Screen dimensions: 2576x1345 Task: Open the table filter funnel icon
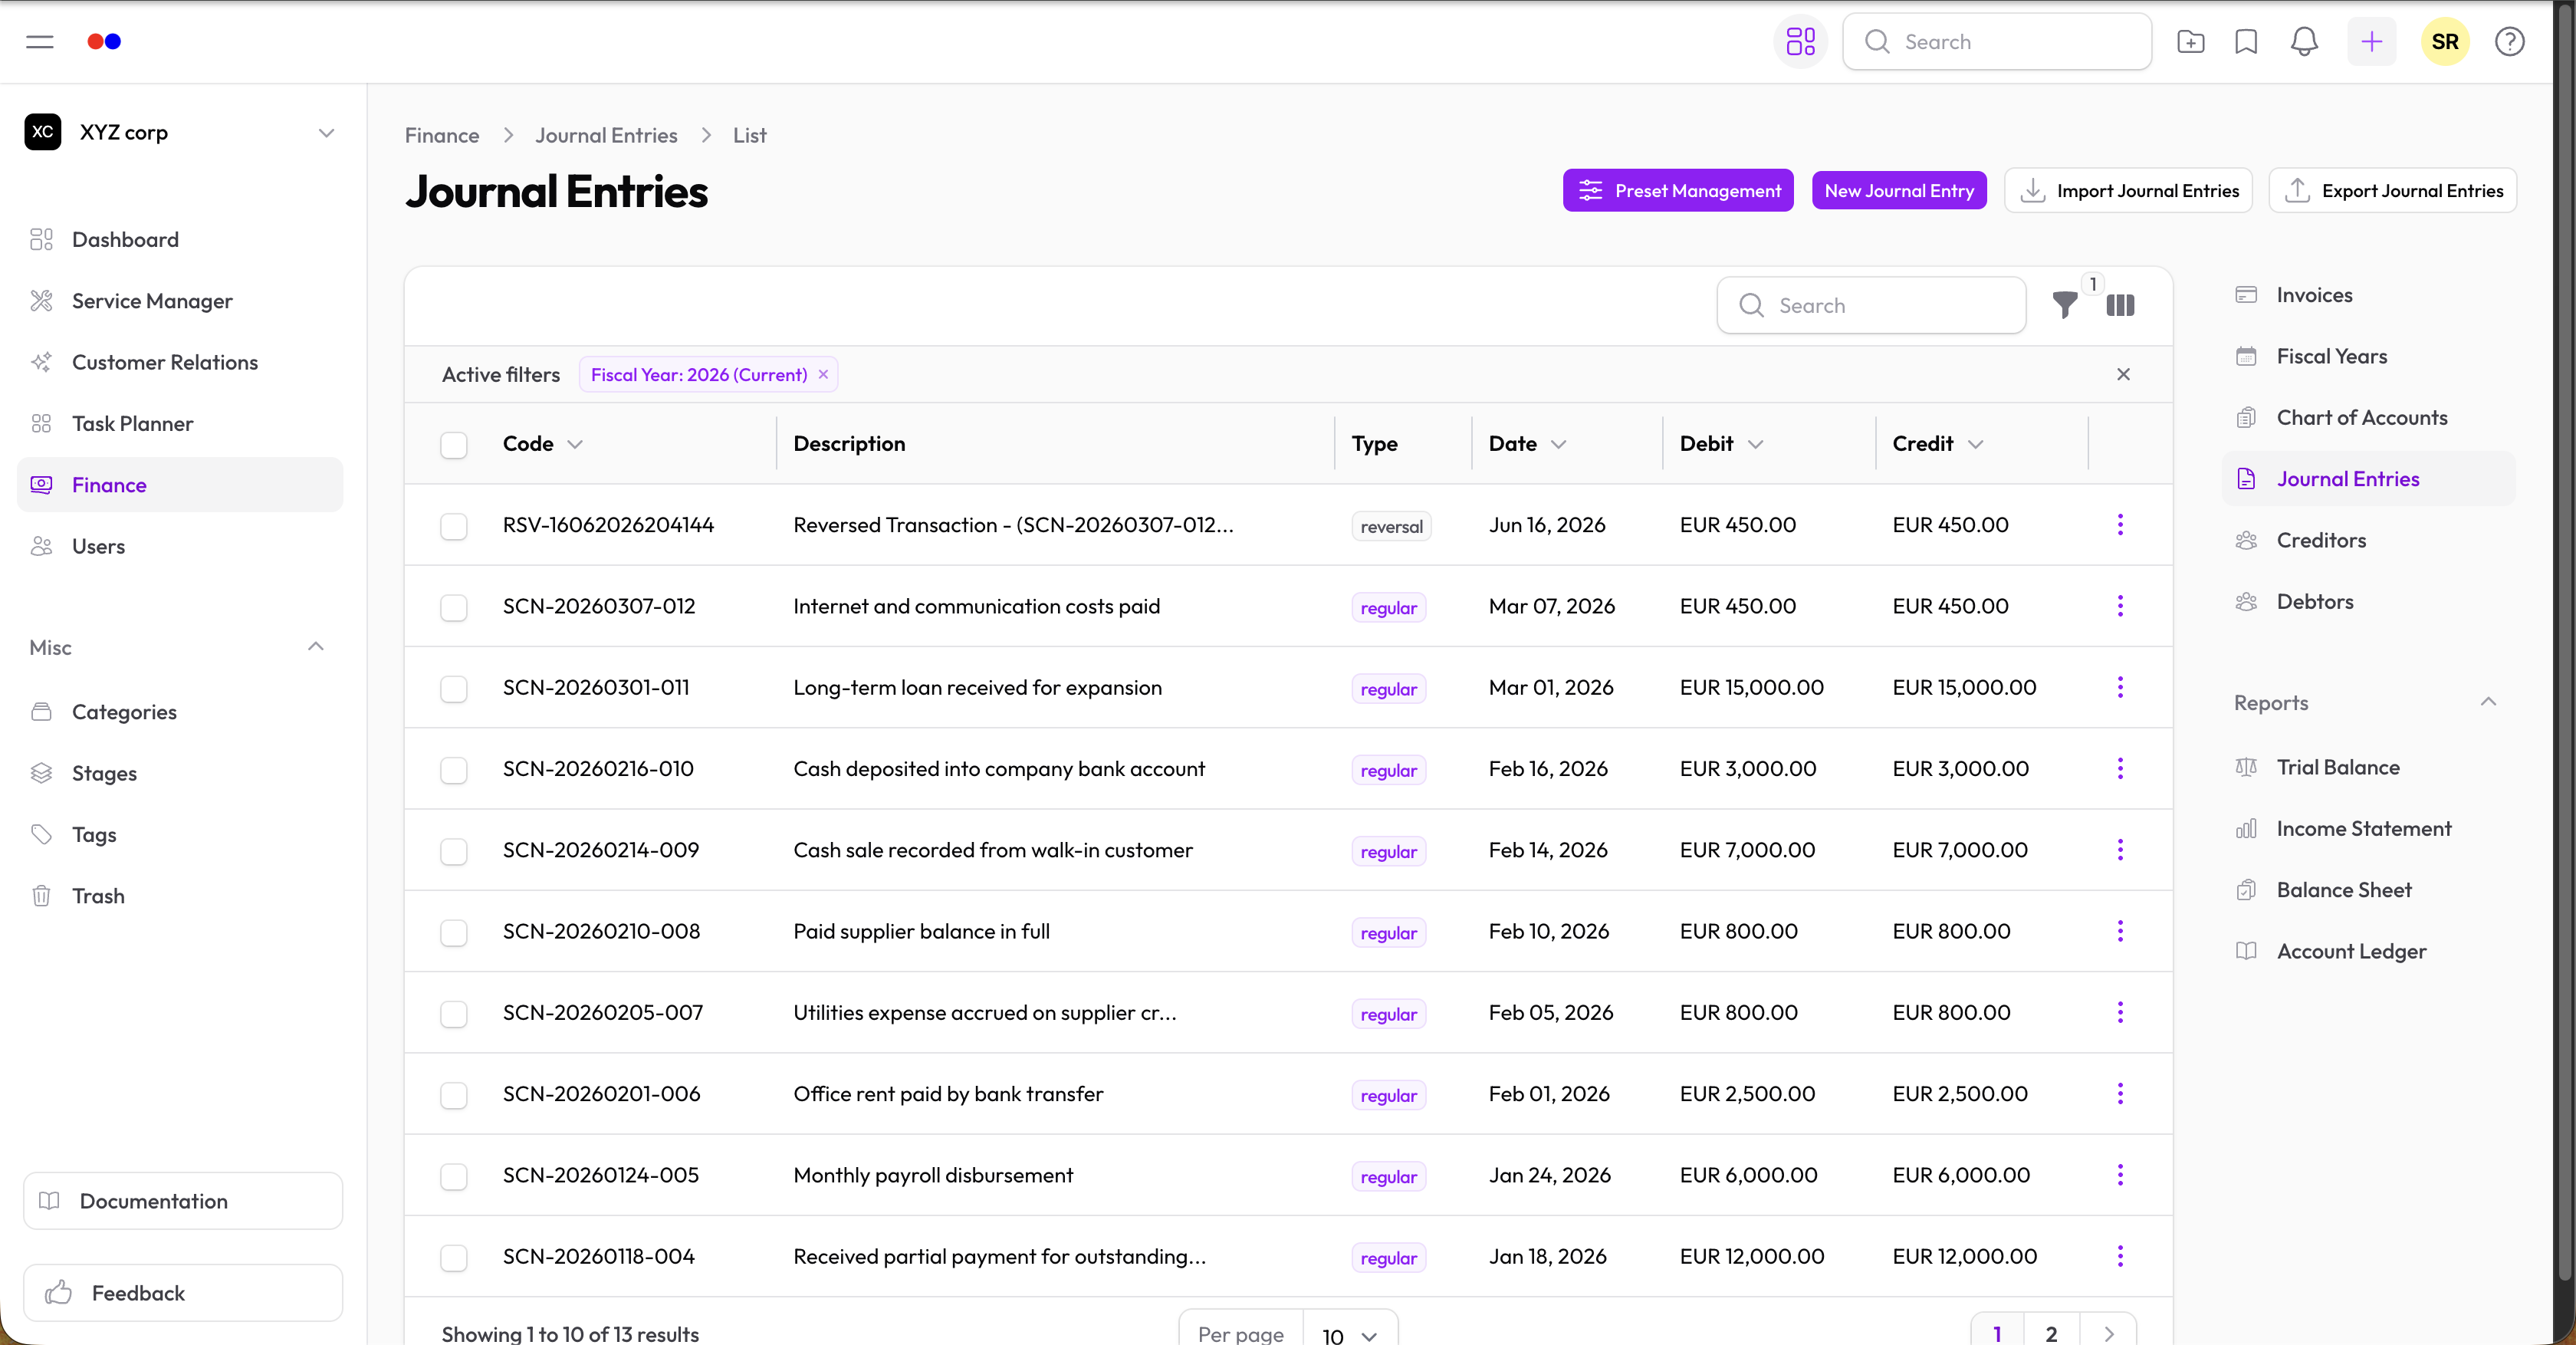[x=2064, y=305]
